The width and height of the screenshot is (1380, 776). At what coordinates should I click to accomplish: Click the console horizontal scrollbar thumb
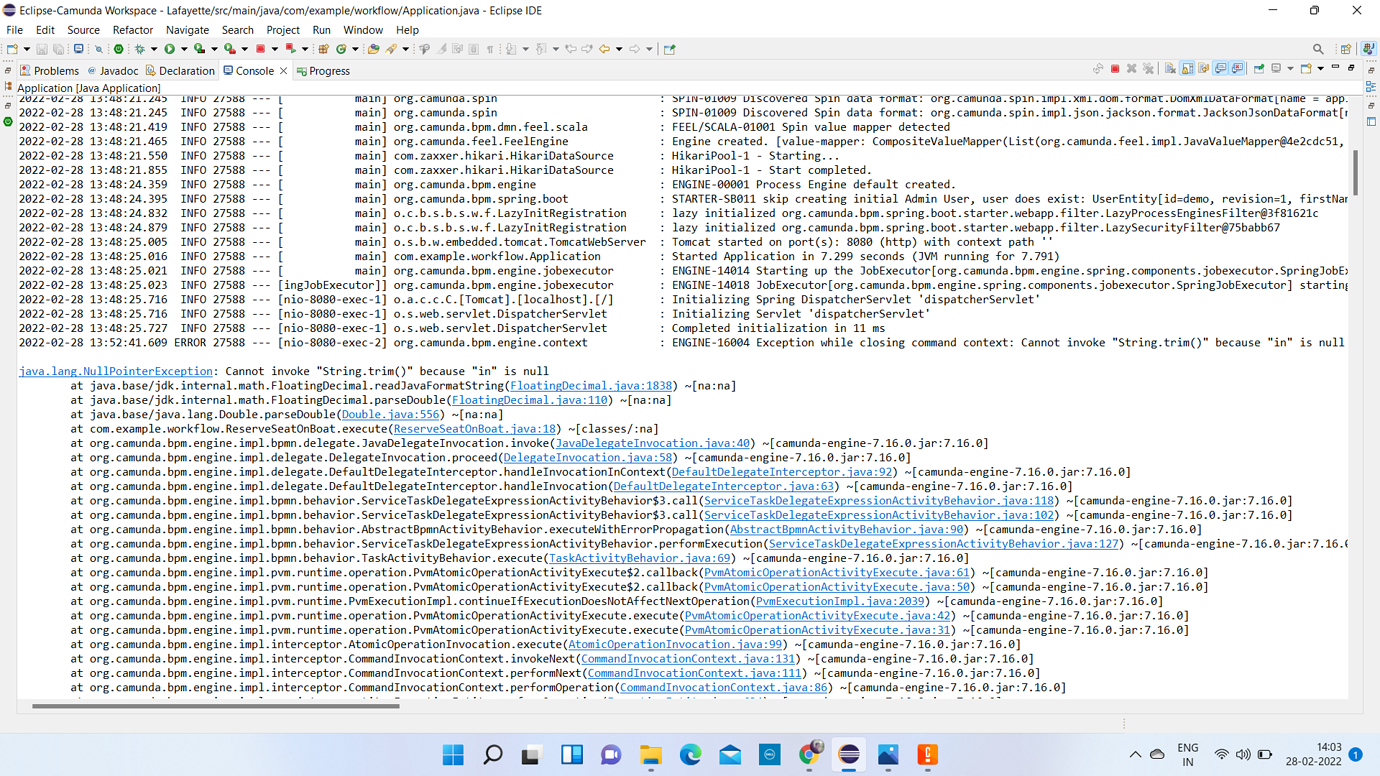tap(216, 706)
